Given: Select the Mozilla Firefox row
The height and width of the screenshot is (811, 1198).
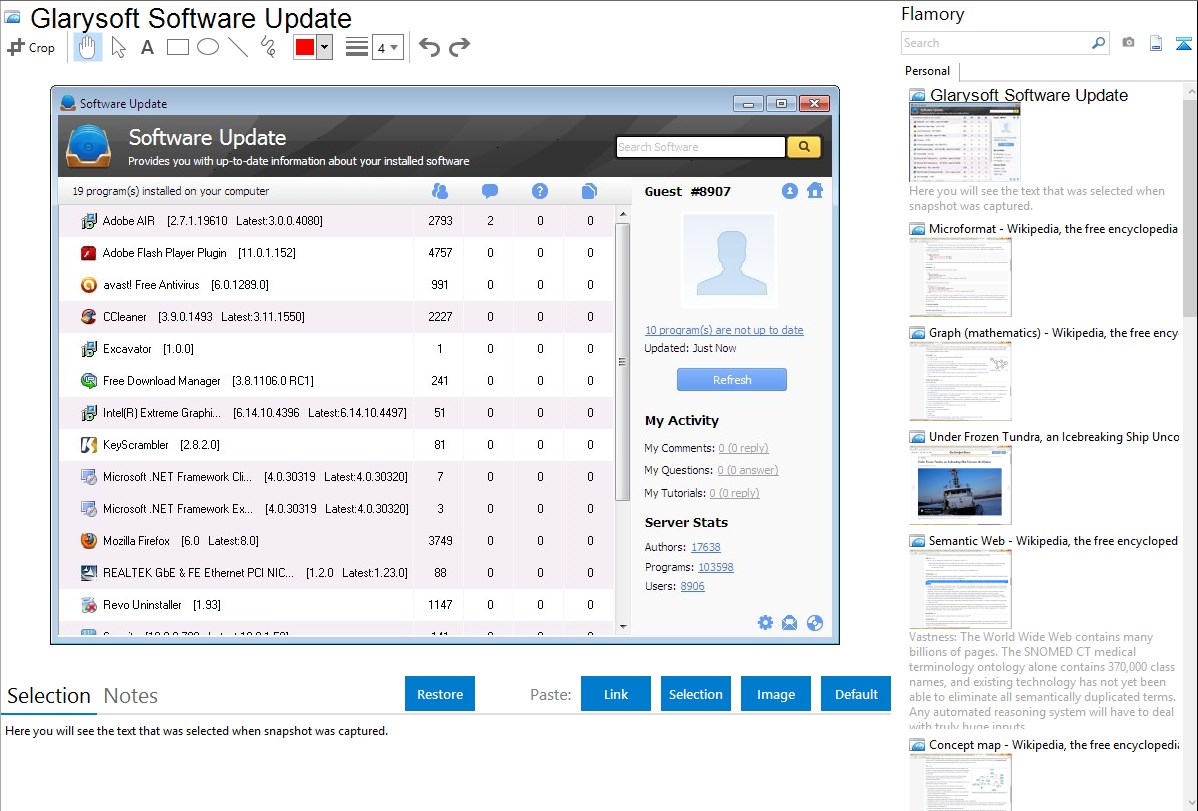Looking at the screenshot, I should tap(336, 541).
